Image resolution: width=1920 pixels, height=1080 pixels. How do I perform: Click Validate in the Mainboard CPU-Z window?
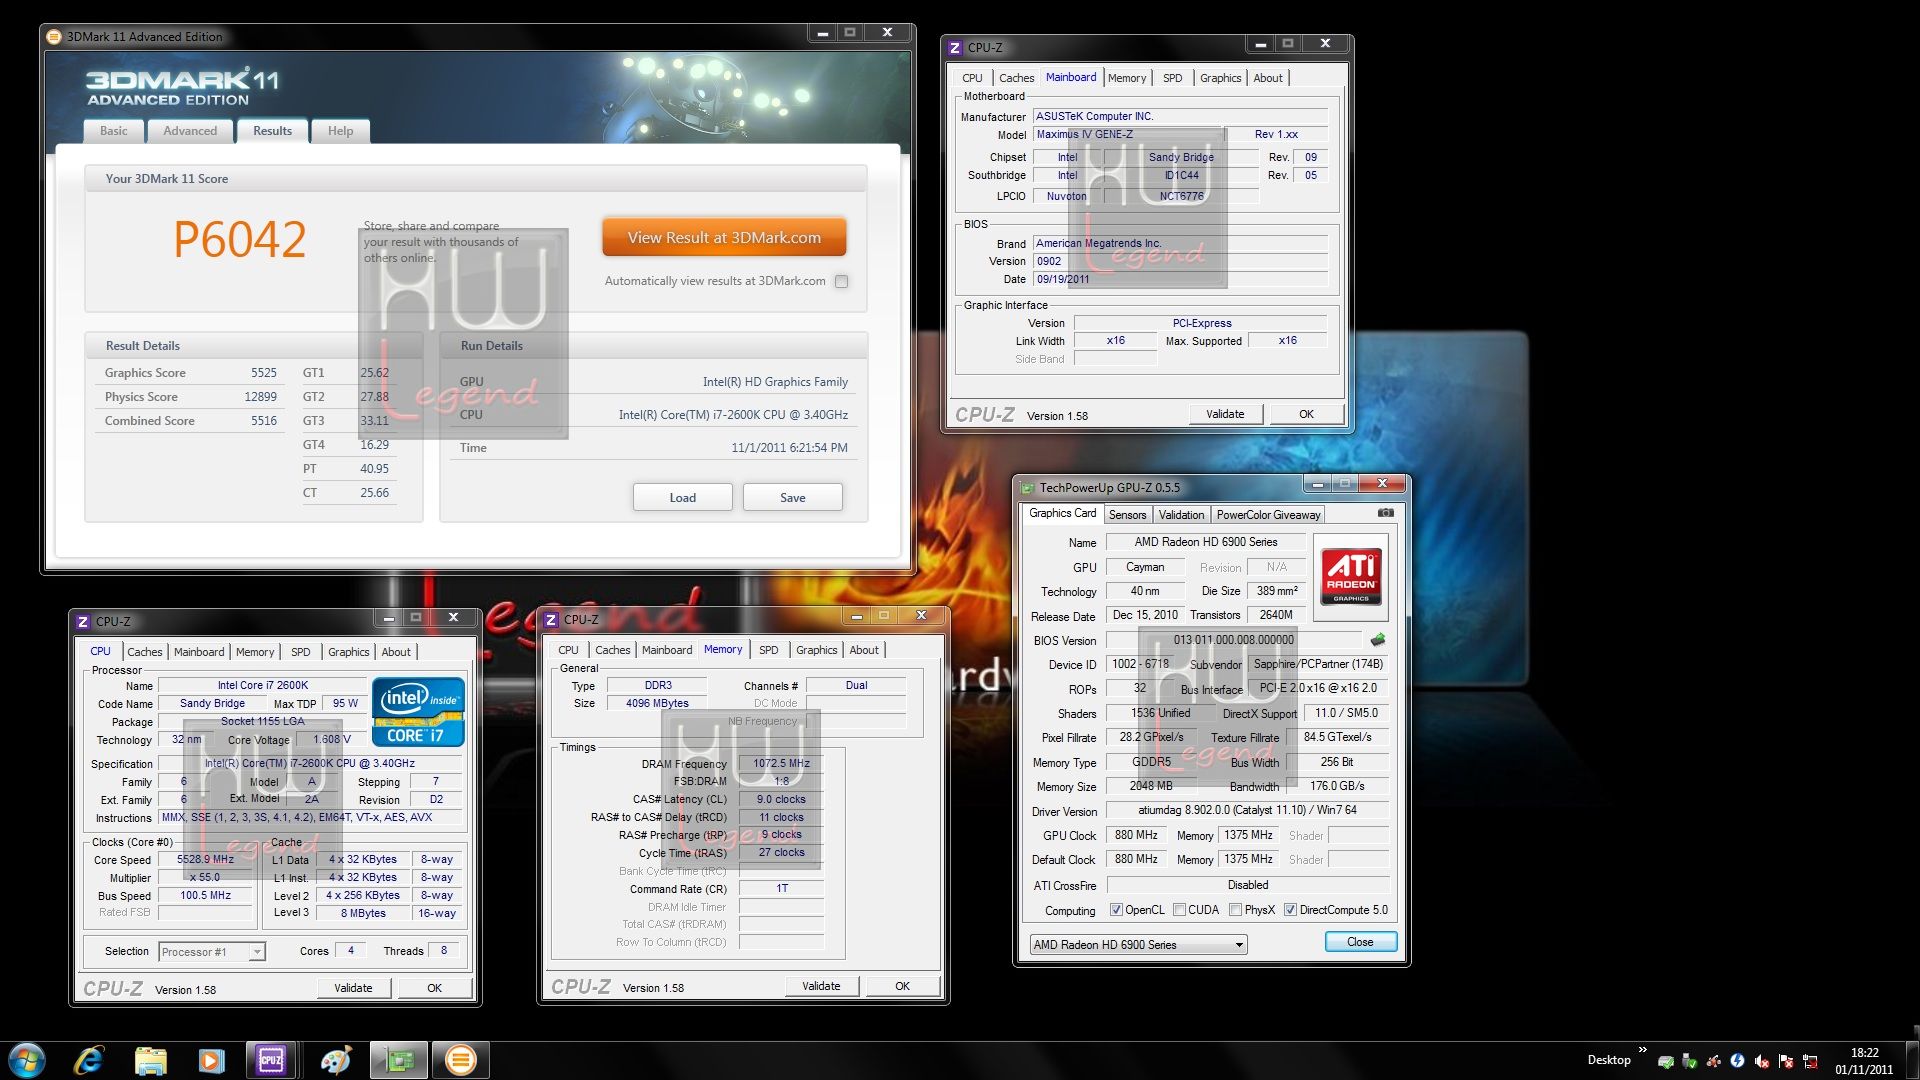(x=1225, y=414)
